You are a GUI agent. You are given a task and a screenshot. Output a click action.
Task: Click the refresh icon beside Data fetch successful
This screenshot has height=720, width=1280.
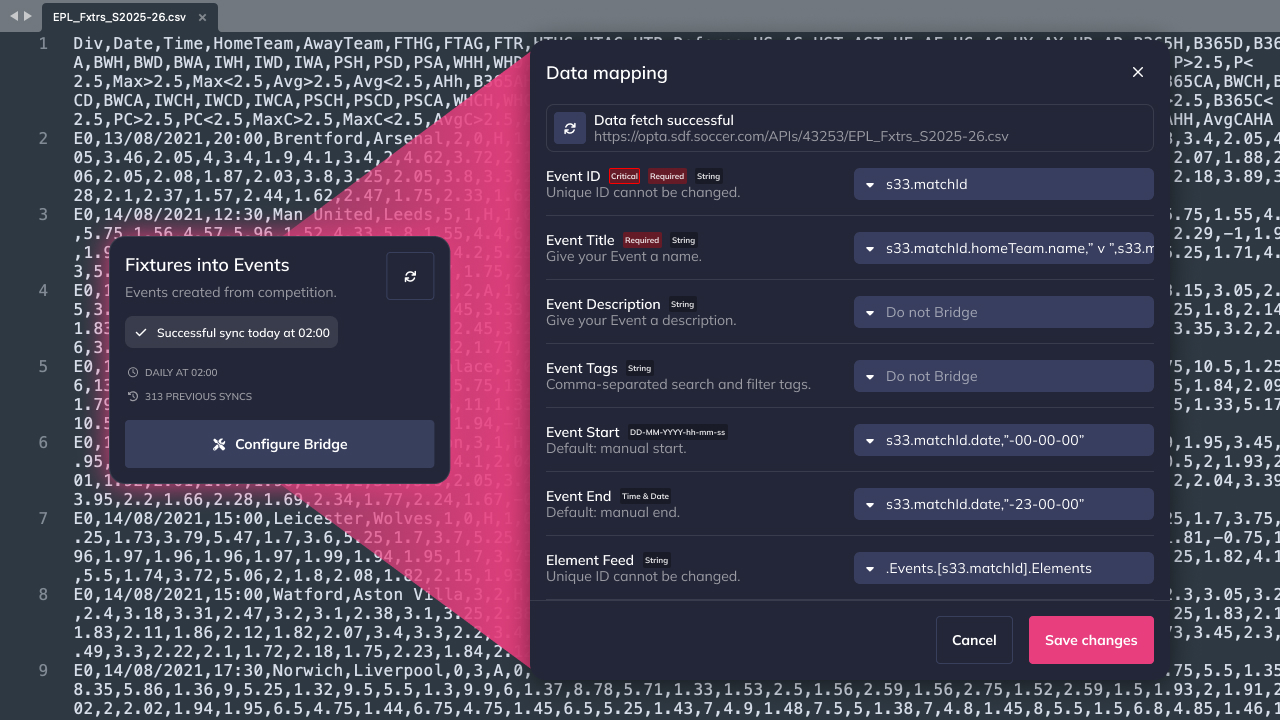pos(570,128)
